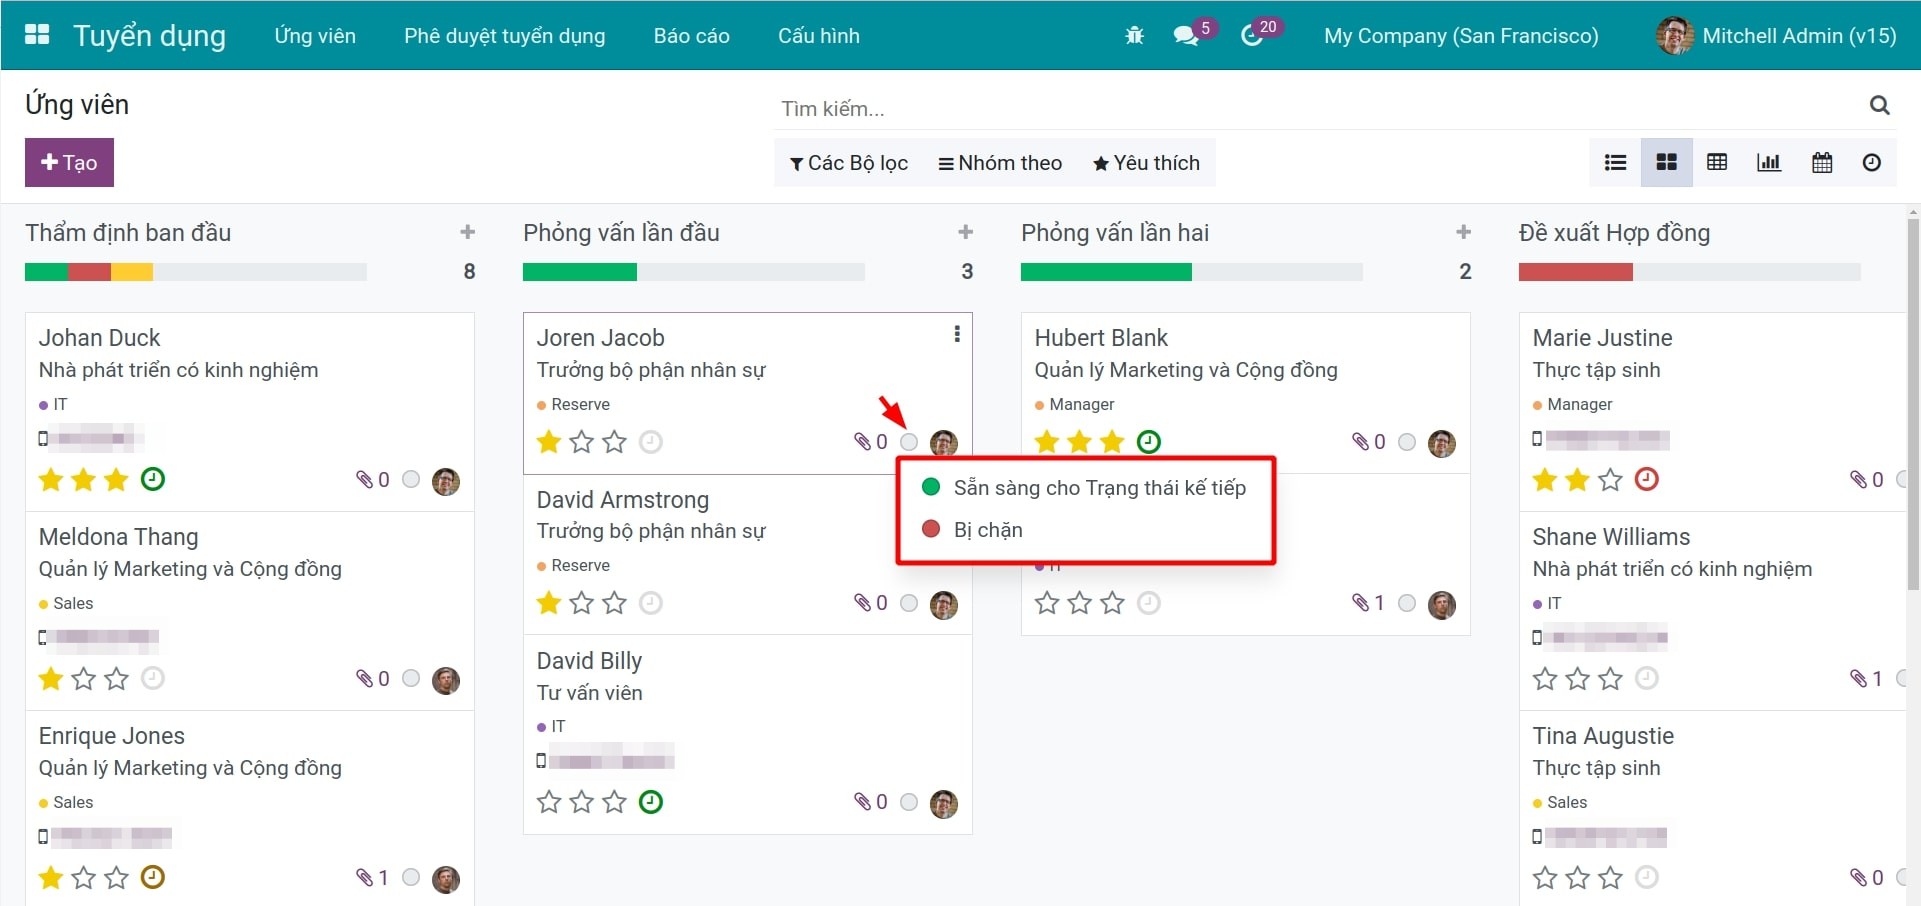Select Bị chặn status in the popup
Image resolution: width=1921 pixels, height=906 pixels.
(988, 530)
